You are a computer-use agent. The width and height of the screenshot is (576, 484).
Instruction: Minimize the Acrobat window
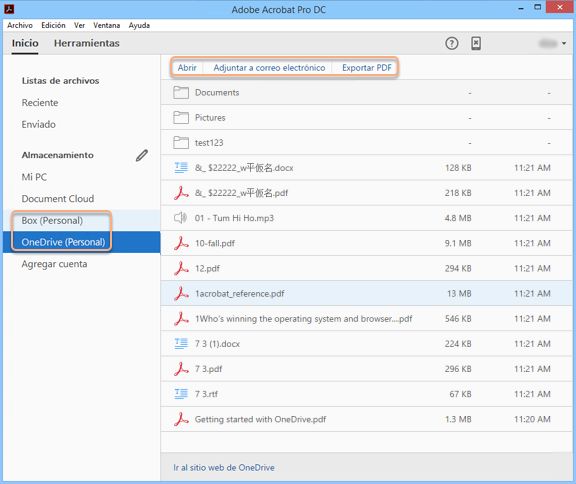tap(521, 8)
